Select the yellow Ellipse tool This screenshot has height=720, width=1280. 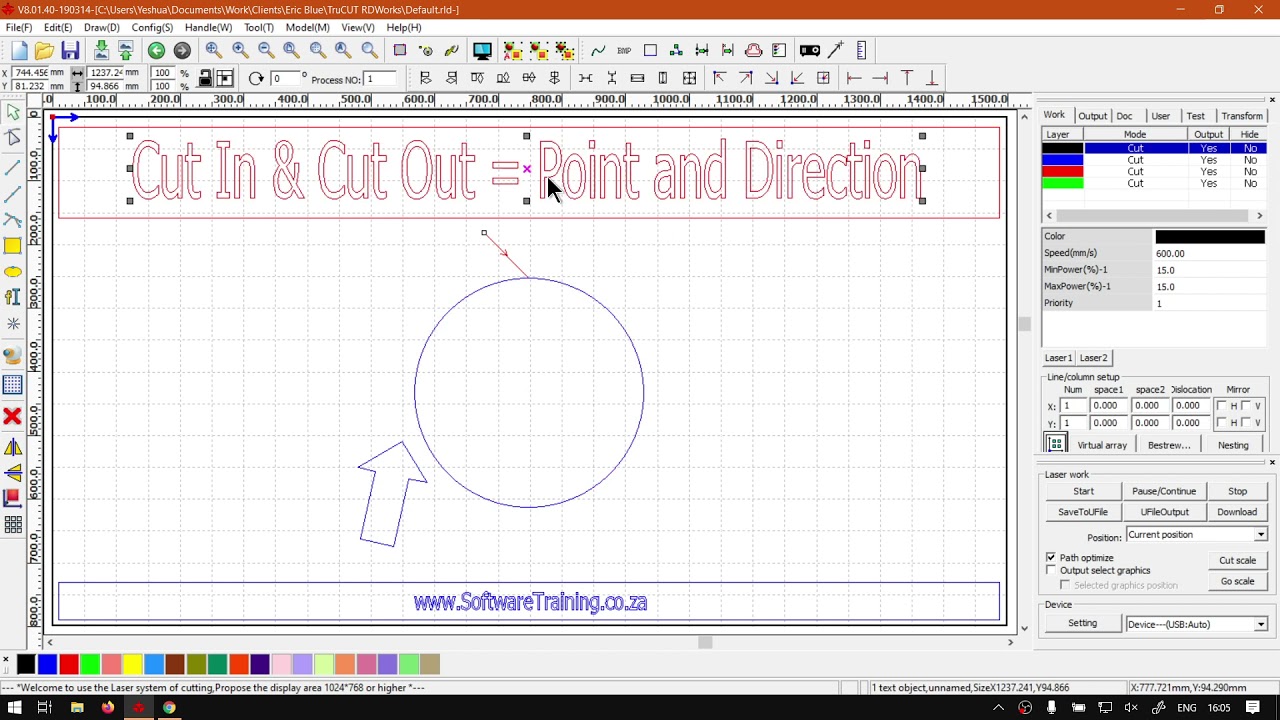[x=13, y=272]
